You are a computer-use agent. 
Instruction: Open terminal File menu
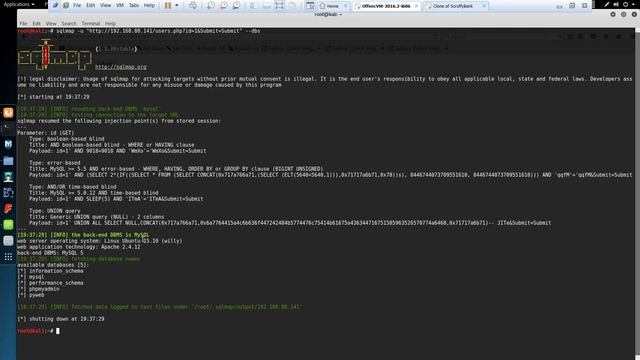coord(23,24)
